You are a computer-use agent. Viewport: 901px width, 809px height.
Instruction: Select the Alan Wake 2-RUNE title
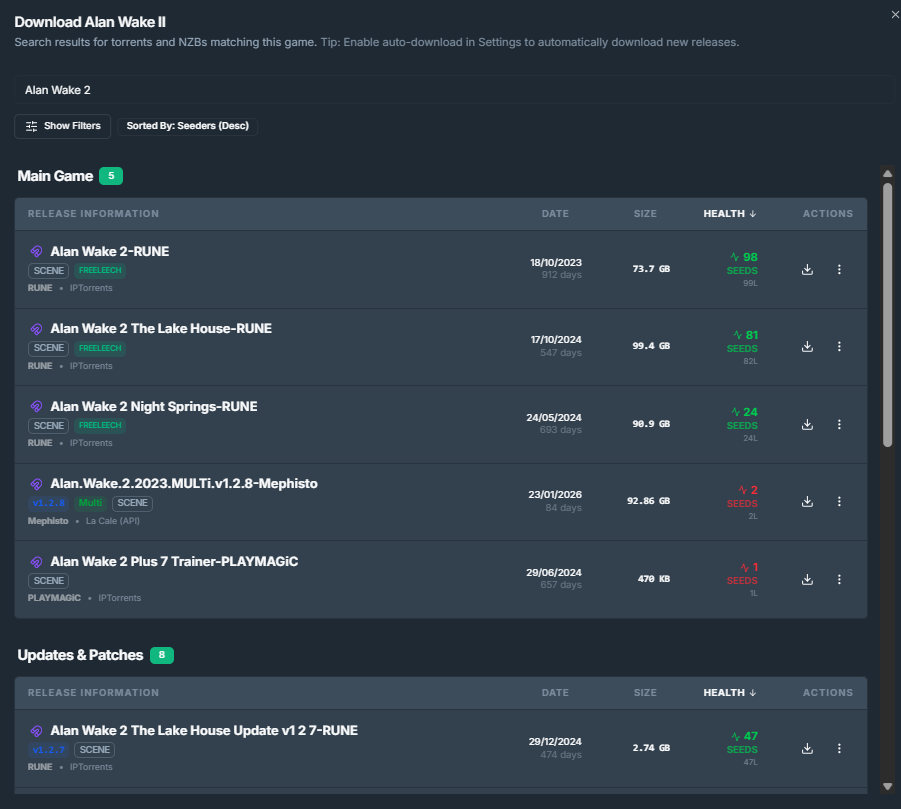(x=110, y=251)
